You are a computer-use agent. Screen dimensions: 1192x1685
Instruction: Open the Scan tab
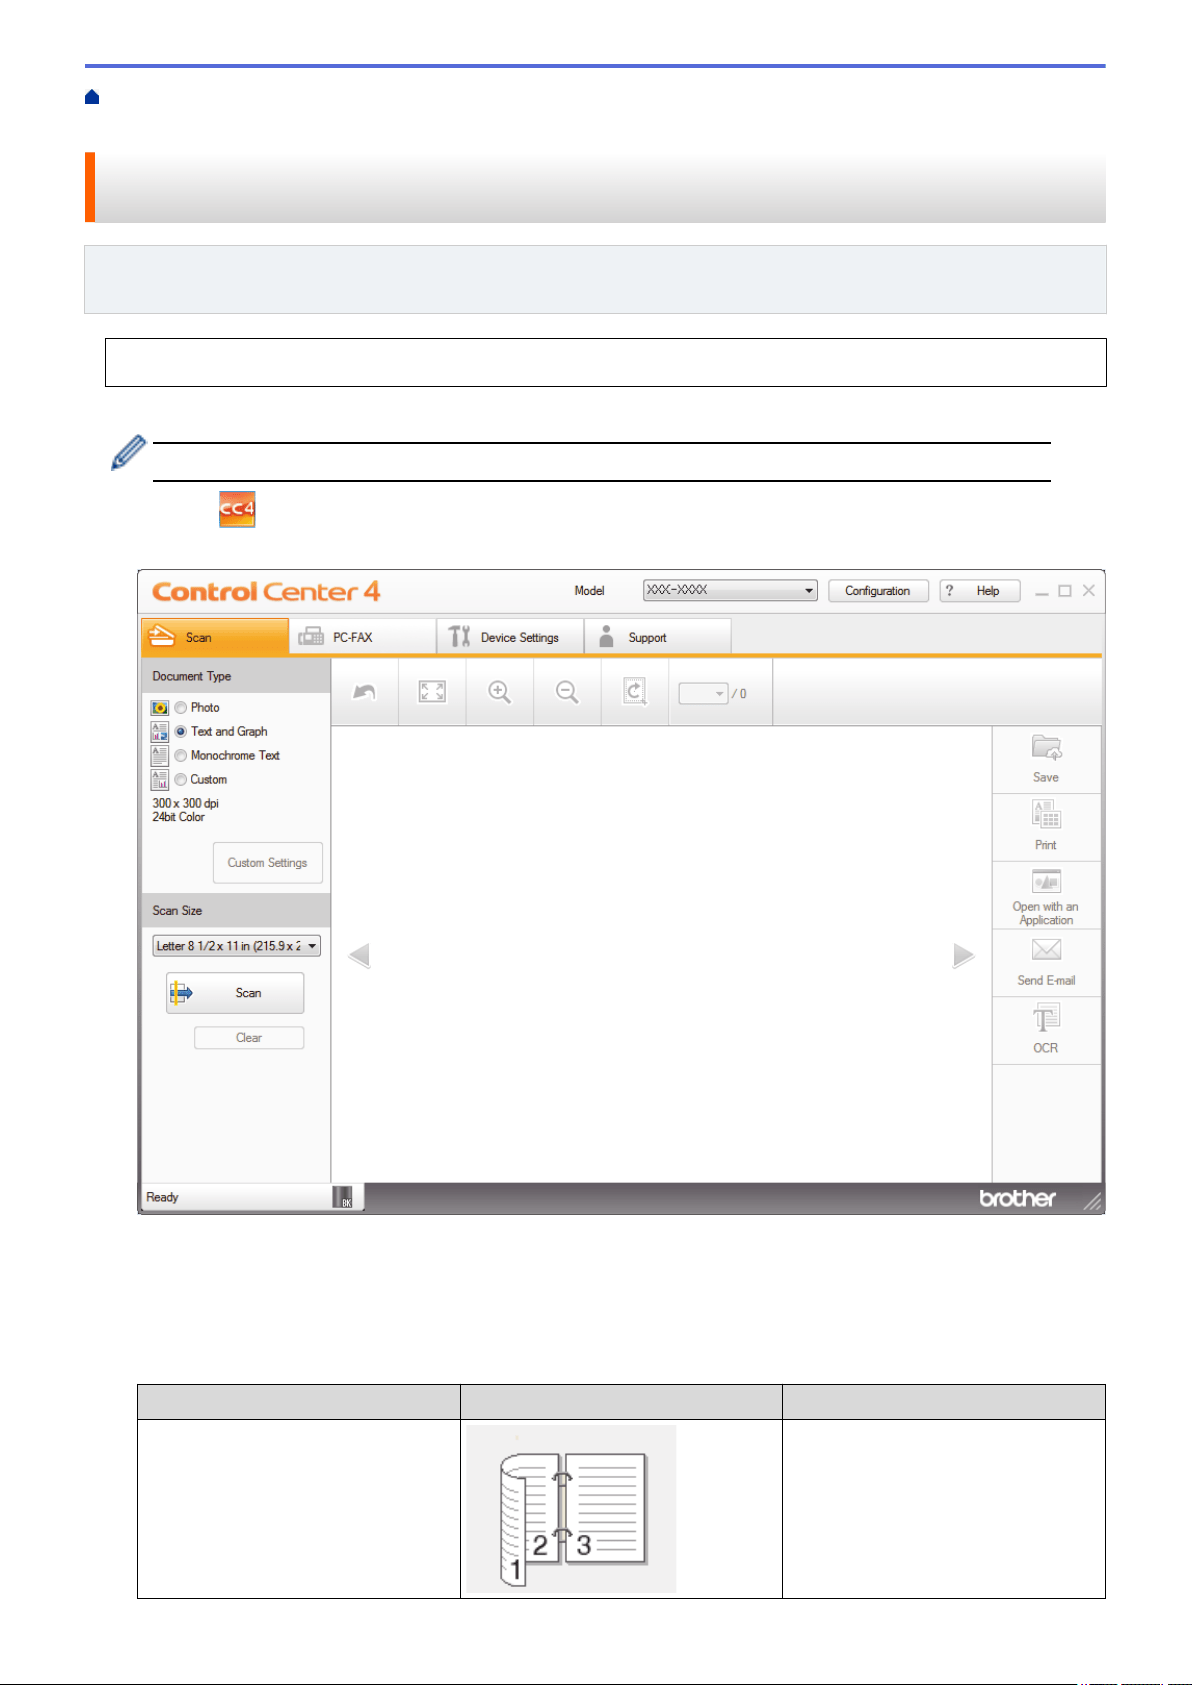click(215, 637)
